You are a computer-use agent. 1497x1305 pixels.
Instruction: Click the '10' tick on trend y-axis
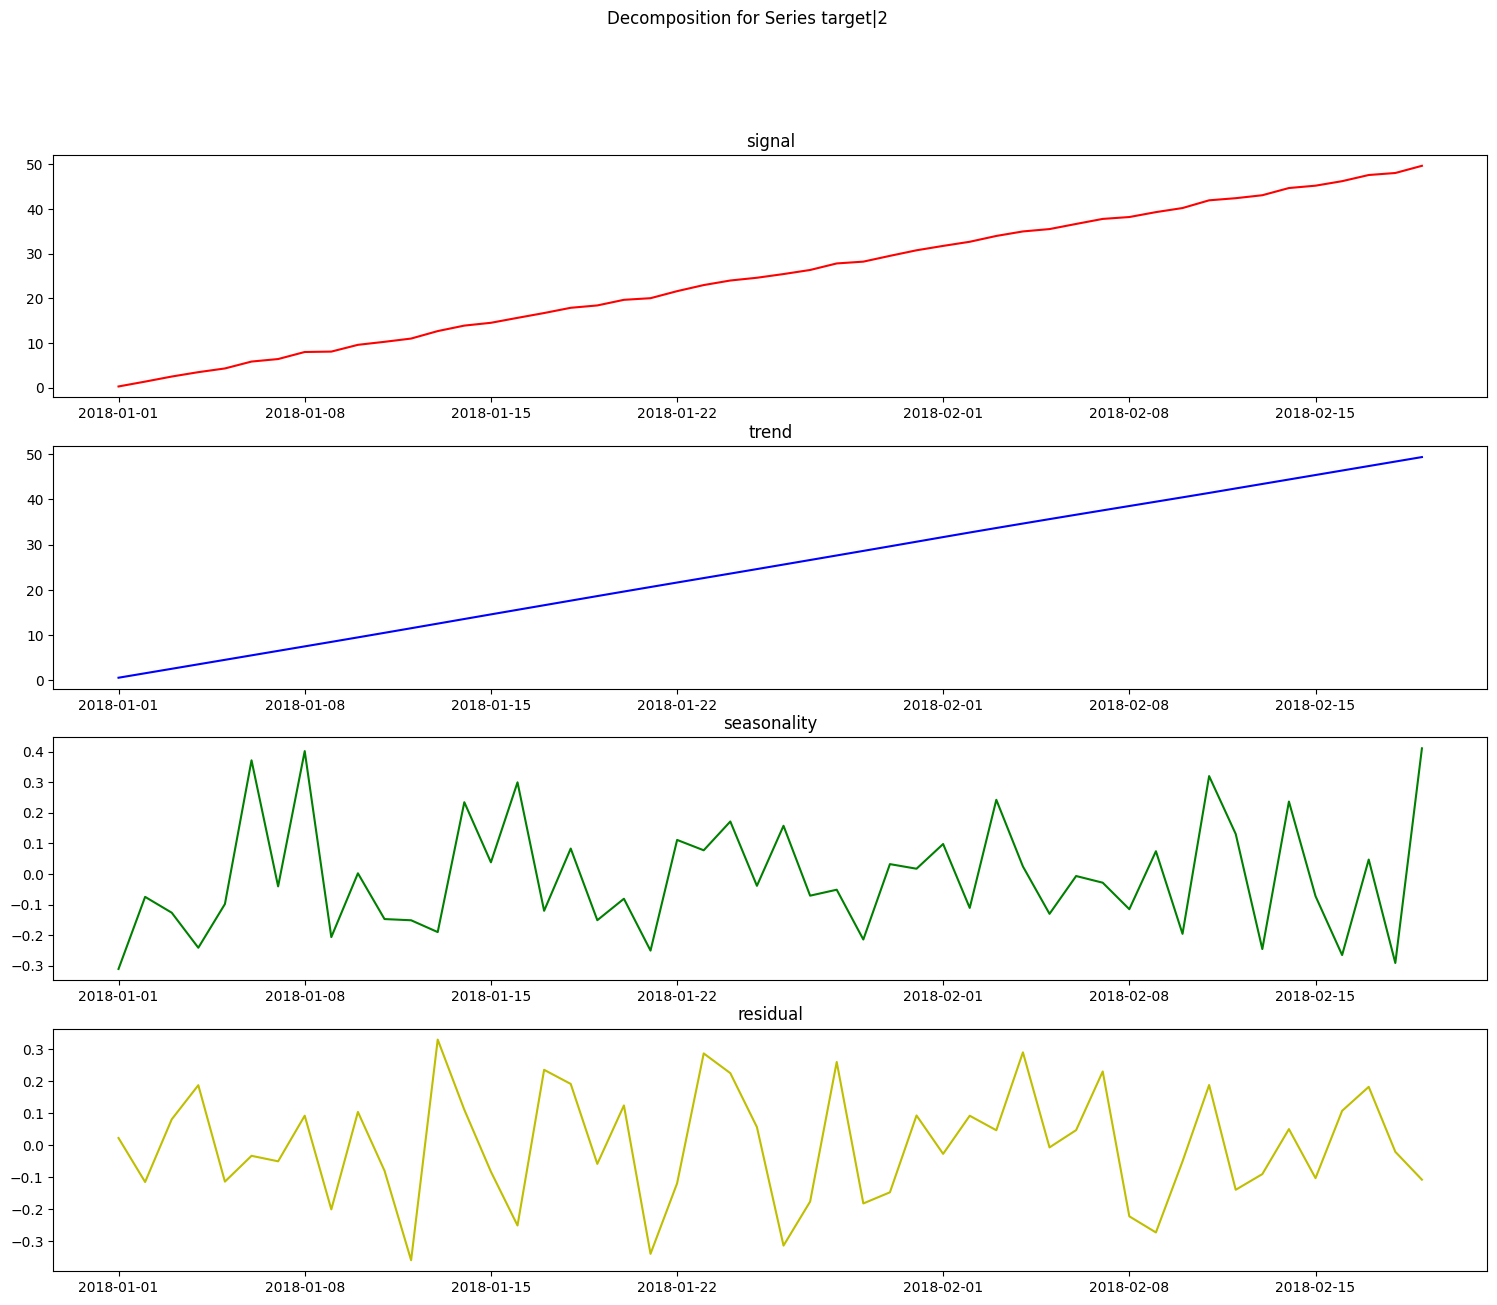click(37, 636)
